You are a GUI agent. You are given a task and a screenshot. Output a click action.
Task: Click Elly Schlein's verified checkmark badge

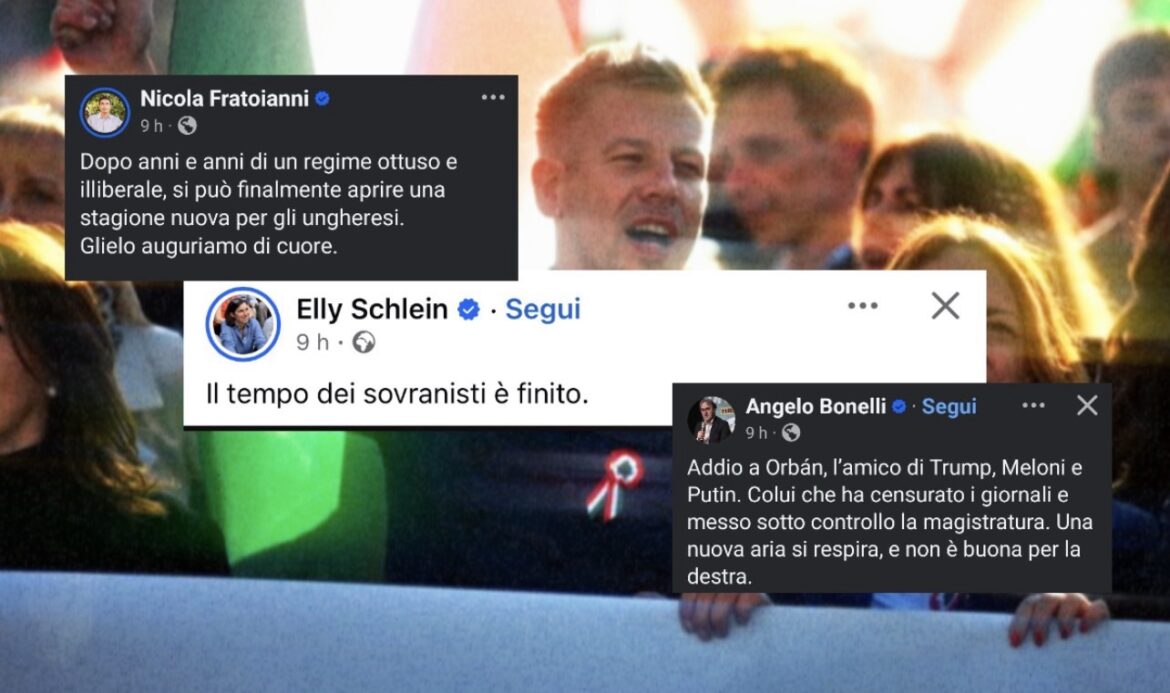(x=469, y=309)
